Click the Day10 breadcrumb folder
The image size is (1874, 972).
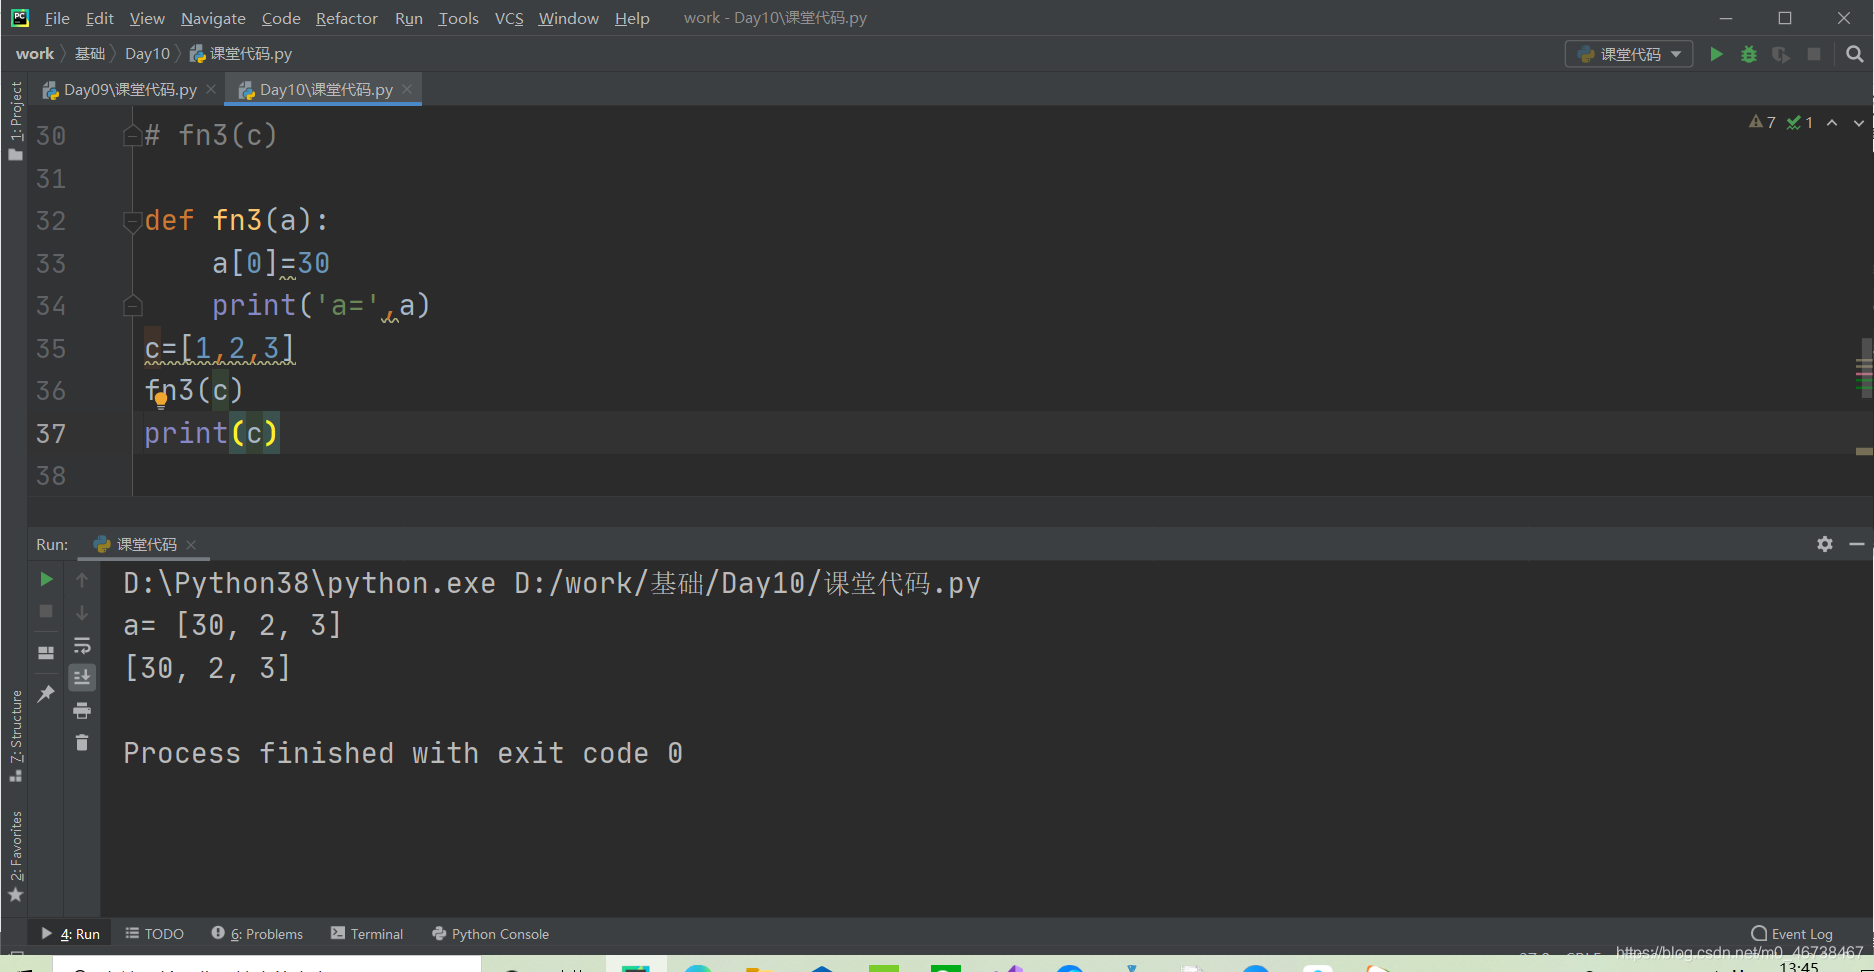(x=147, y=54)
